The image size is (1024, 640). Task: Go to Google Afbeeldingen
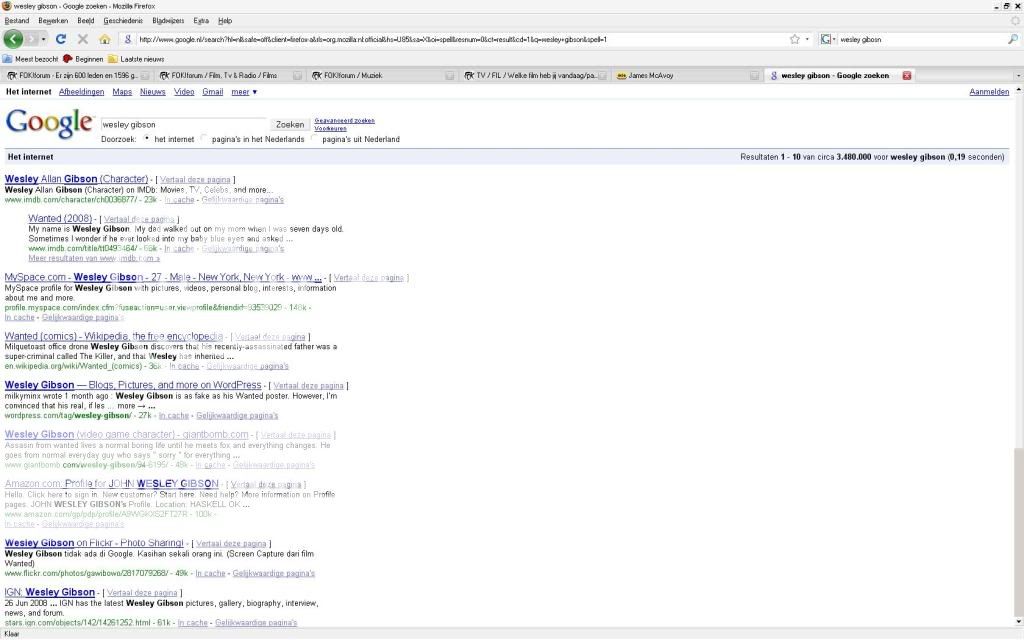(82, 92)
